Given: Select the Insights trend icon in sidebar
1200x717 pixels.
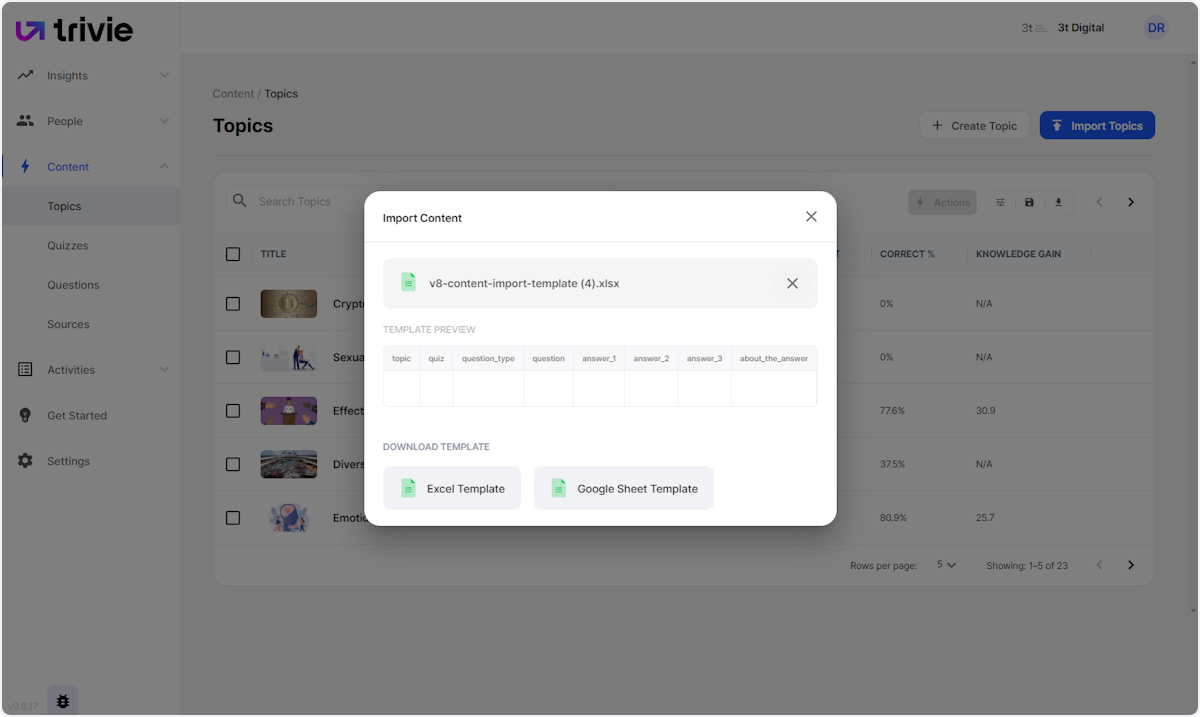Looking at the screenshot, I should pyautogui.click(x=24, y=75).
